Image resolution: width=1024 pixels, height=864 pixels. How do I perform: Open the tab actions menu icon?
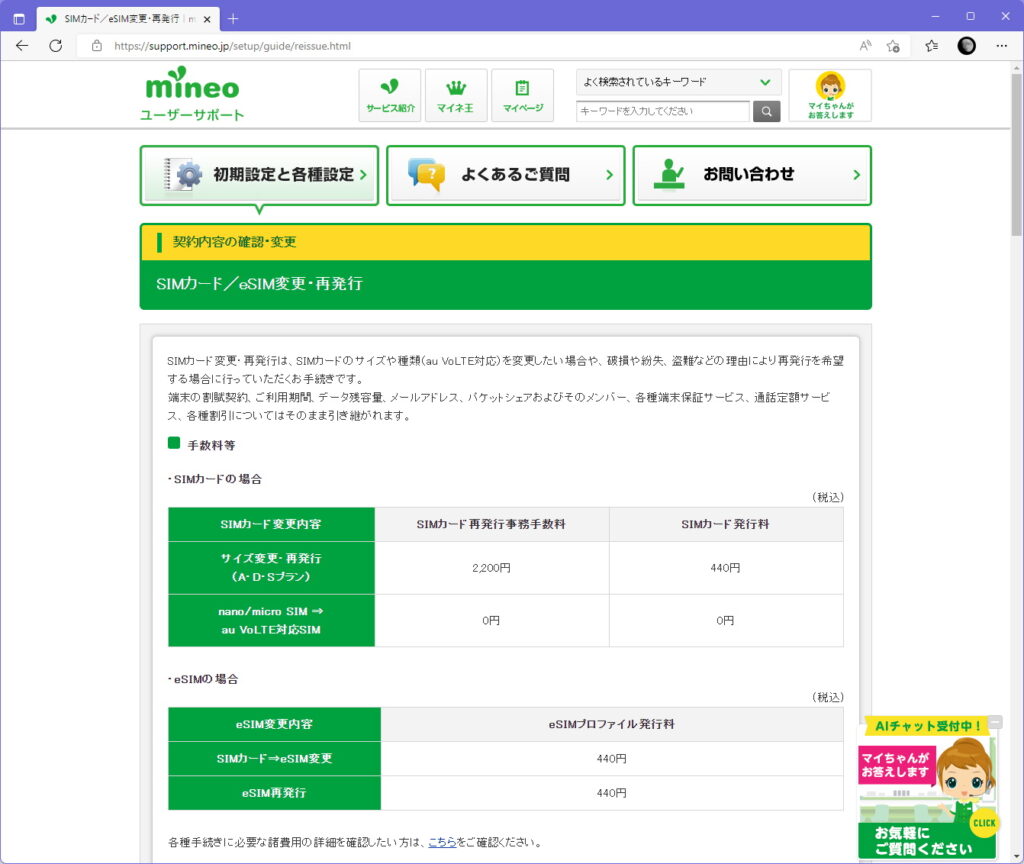19,19
